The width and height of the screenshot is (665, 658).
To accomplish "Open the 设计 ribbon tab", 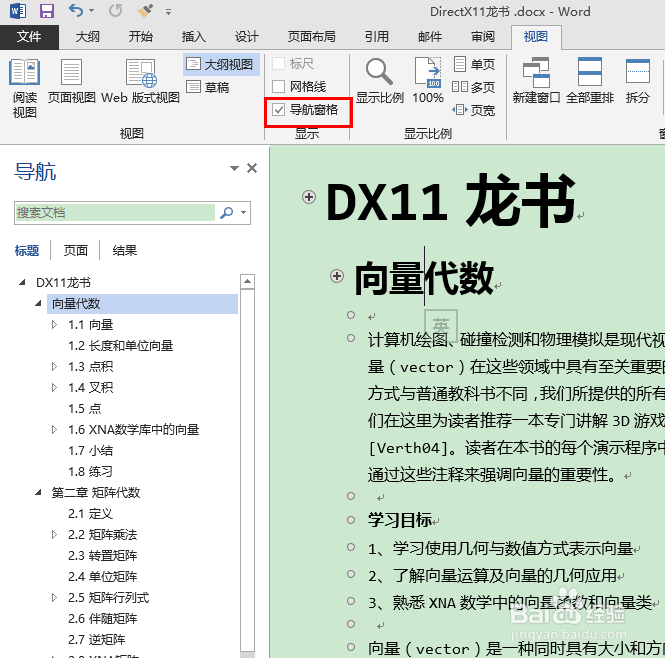I will click(247, 37).
